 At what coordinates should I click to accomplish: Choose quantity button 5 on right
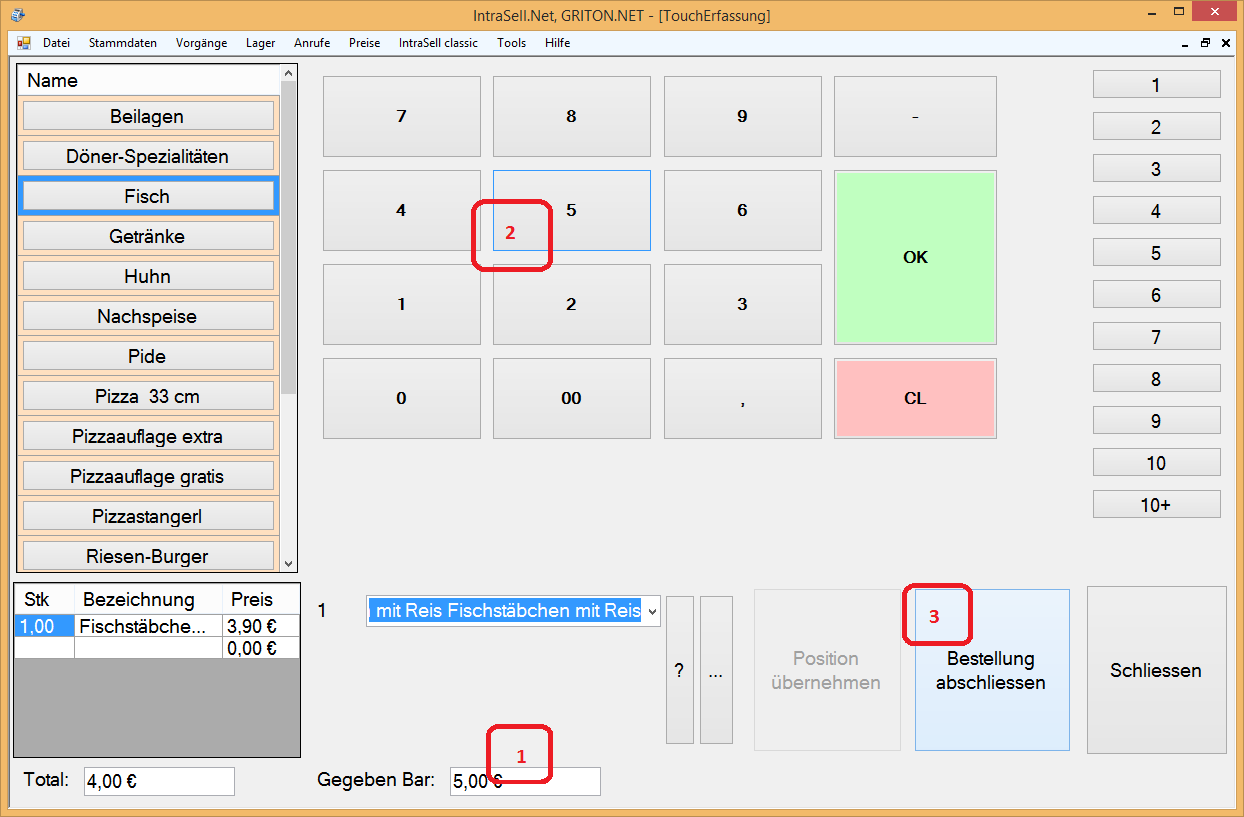tap(1156, 252)
